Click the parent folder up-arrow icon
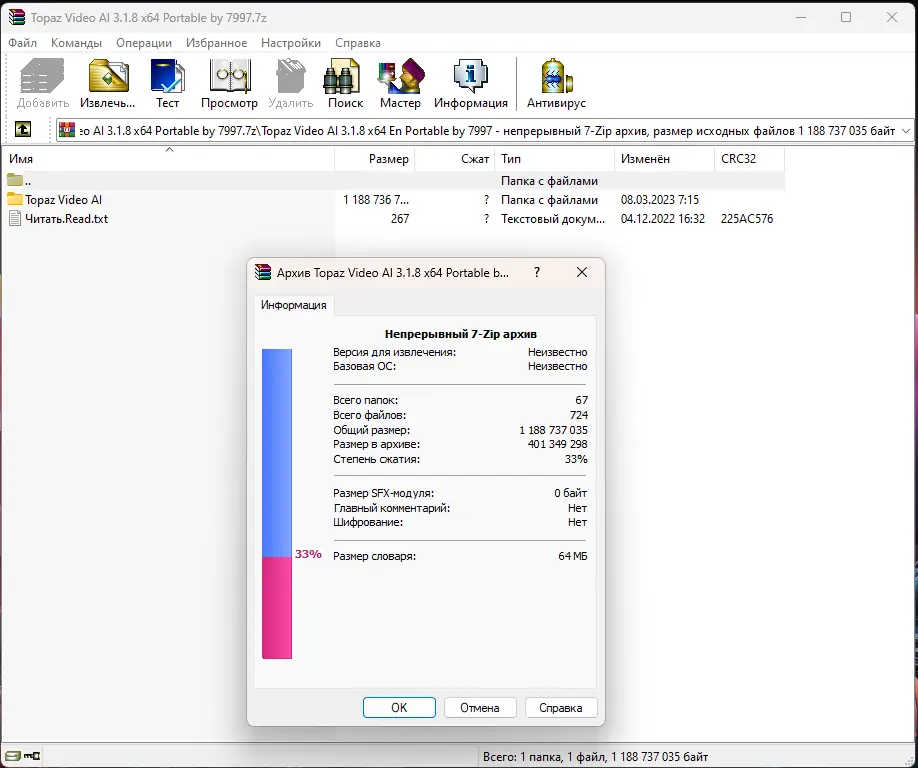The image size is (918, 768). [x=21, y=129]
